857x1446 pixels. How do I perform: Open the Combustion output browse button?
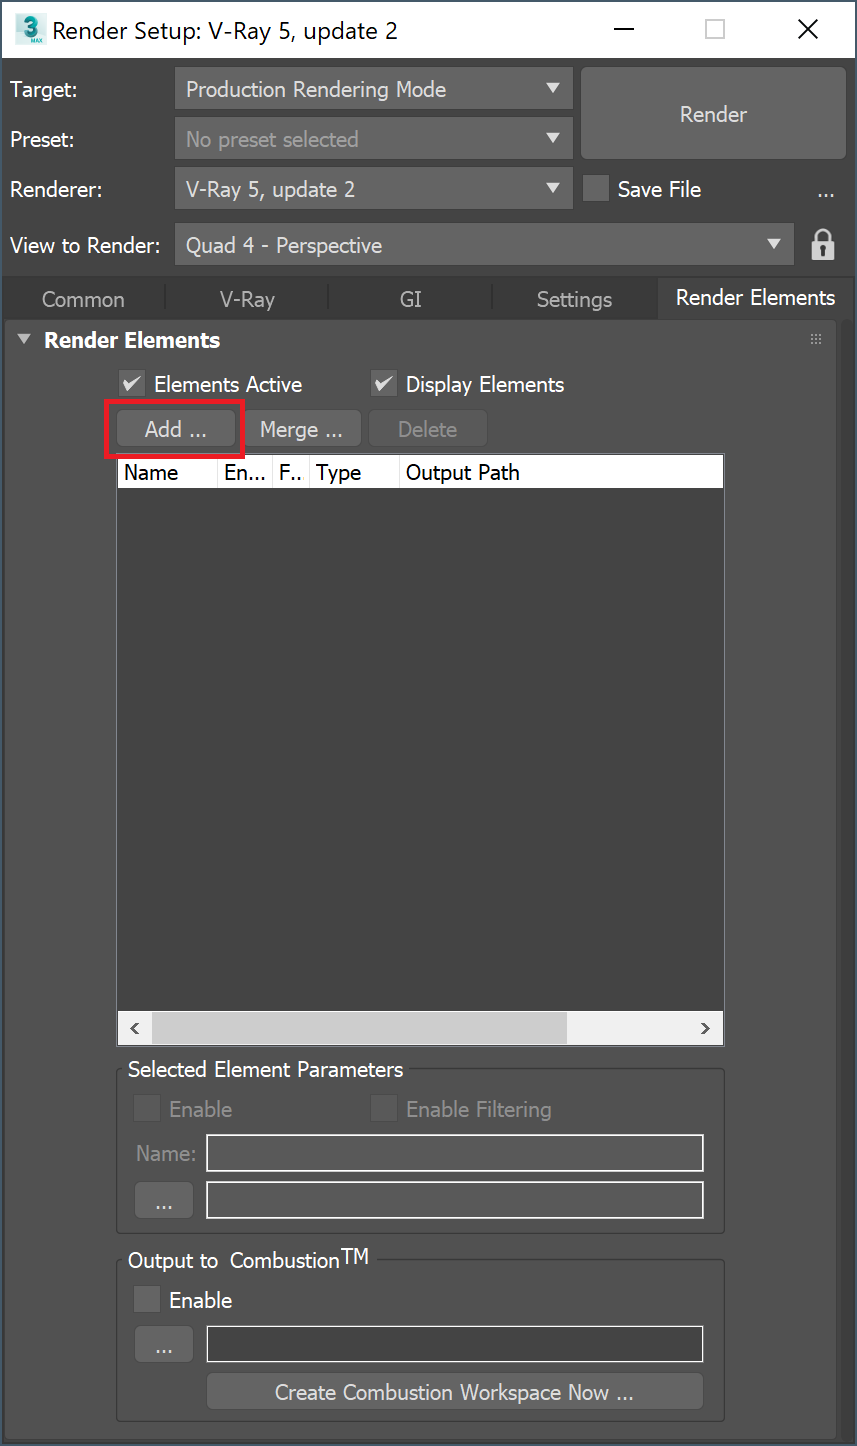[x=163, y=1345]
